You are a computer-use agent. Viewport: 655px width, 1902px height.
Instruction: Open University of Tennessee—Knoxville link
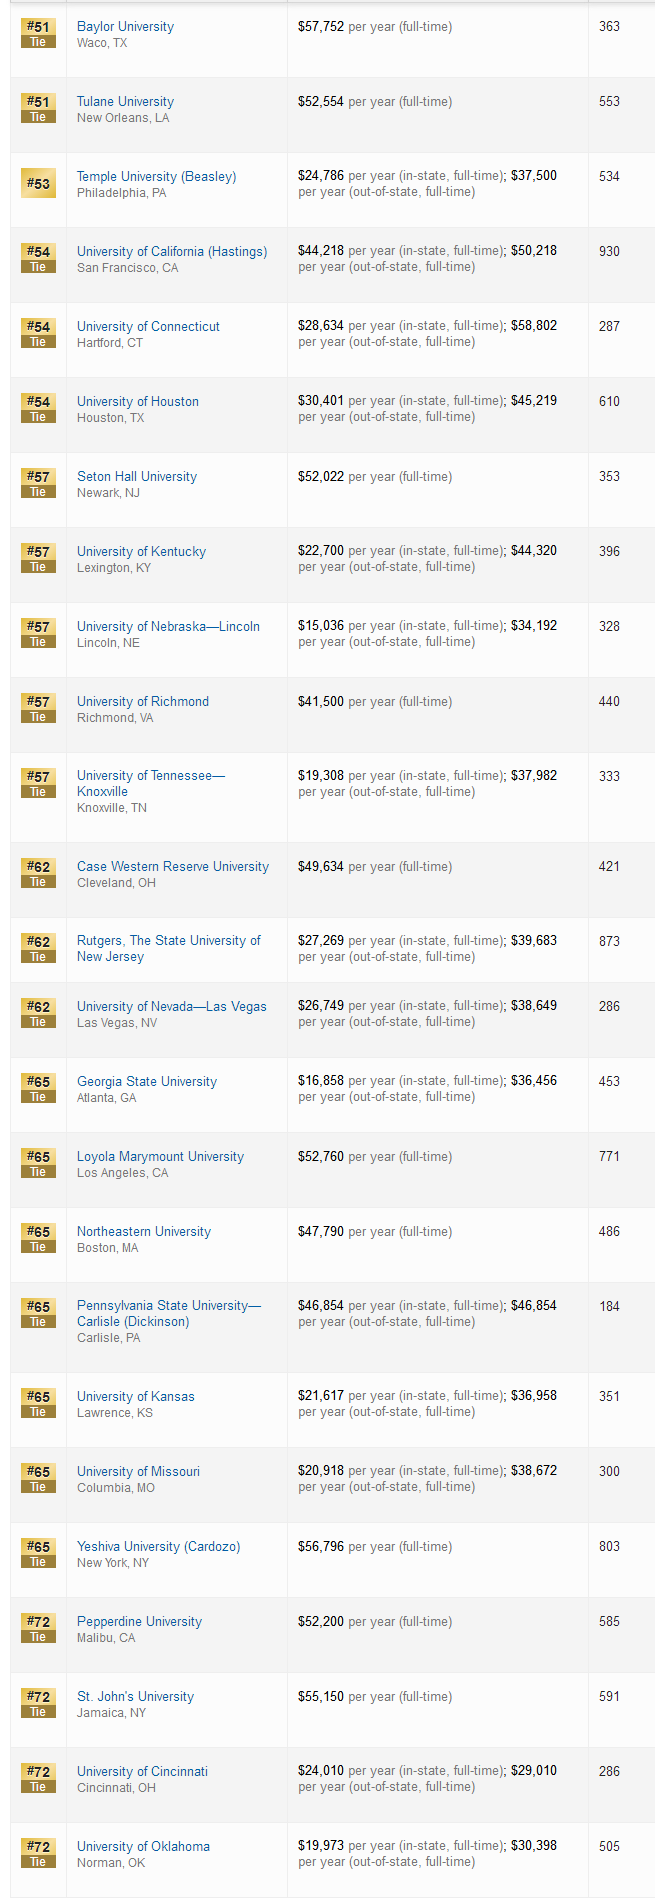(151, 783)
